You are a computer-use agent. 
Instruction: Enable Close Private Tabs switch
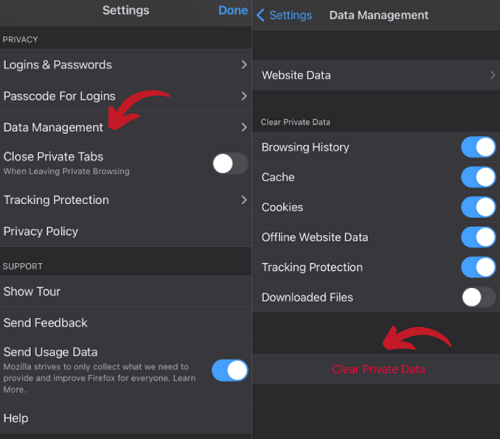(230, 163)
